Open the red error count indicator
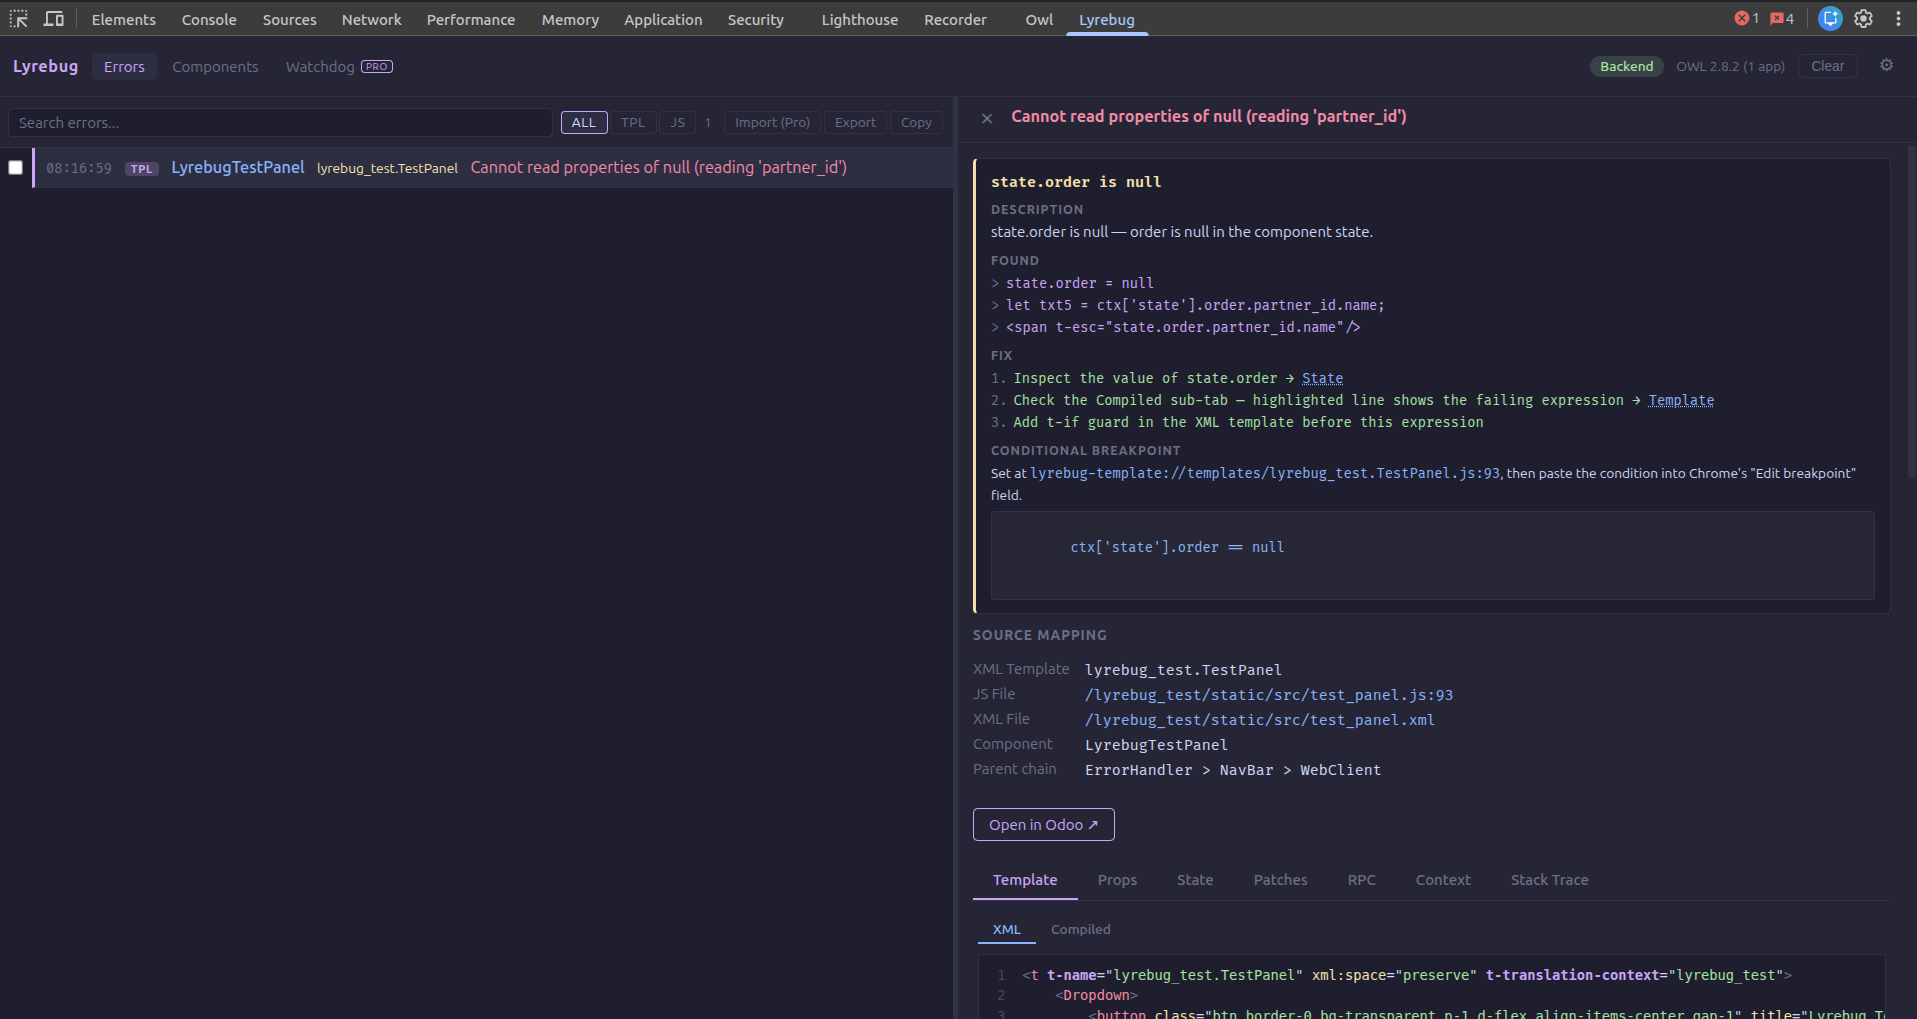1917x1019 pixels. point(1746,19)
